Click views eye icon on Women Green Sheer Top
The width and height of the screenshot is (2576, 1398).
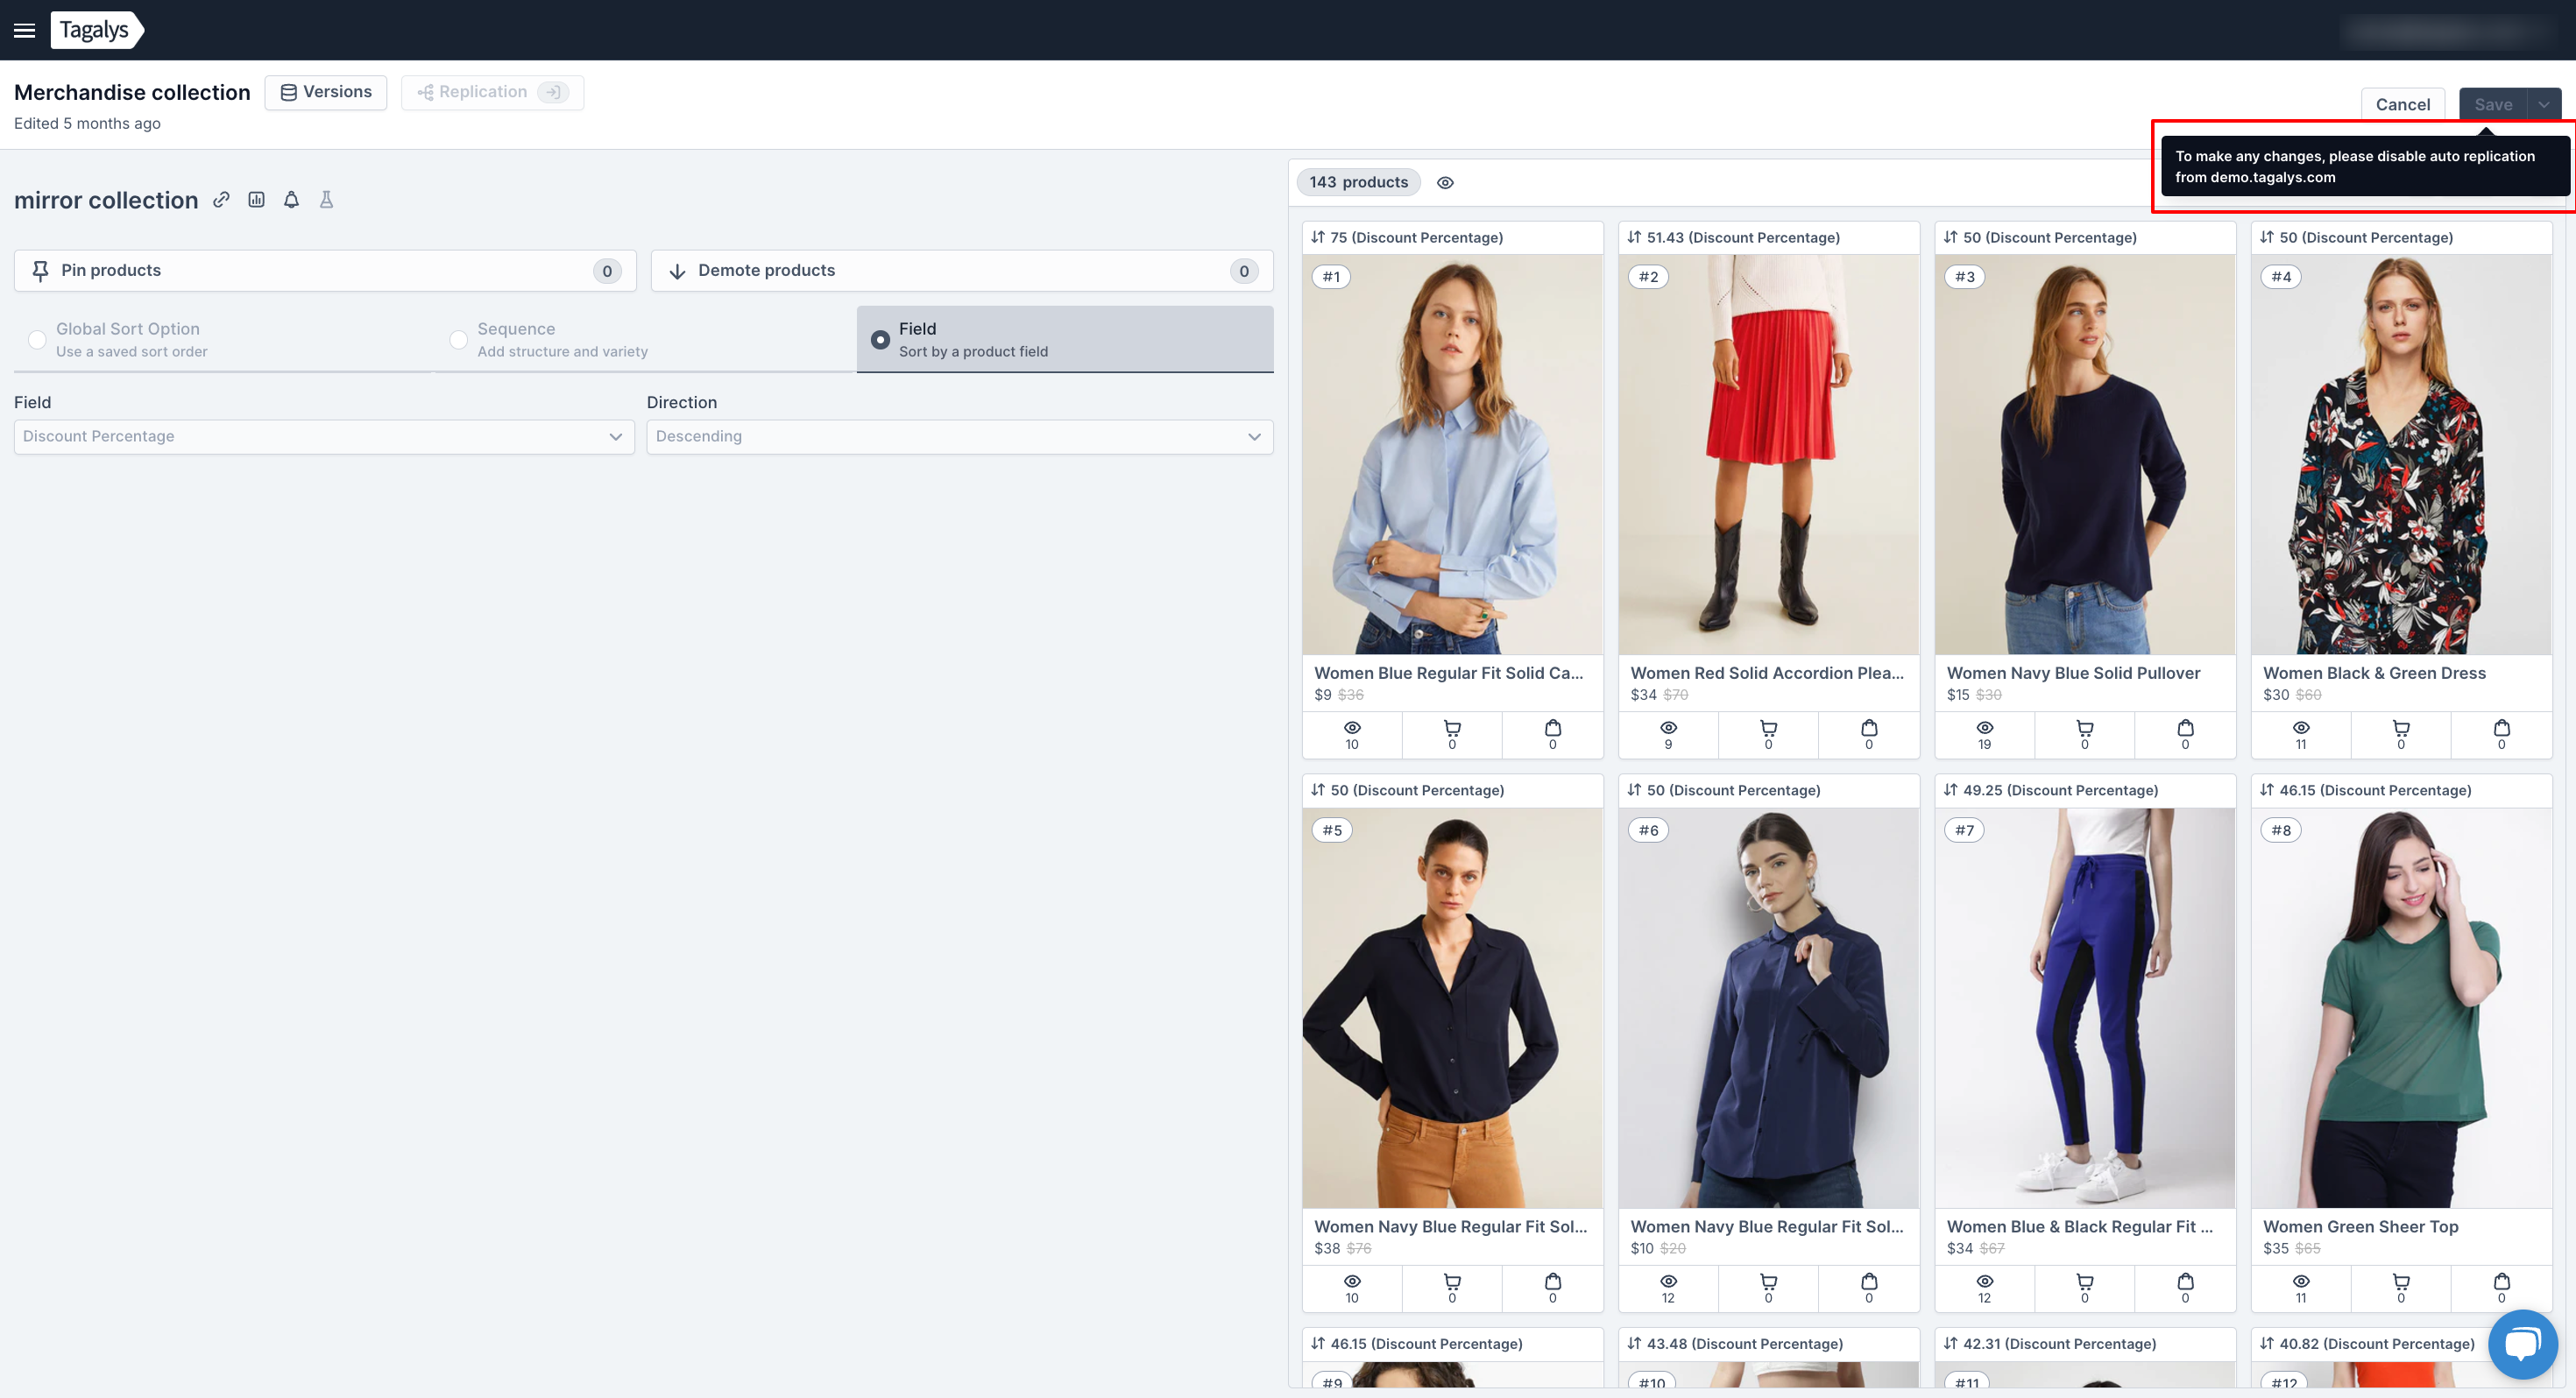coord(2301,1282)
